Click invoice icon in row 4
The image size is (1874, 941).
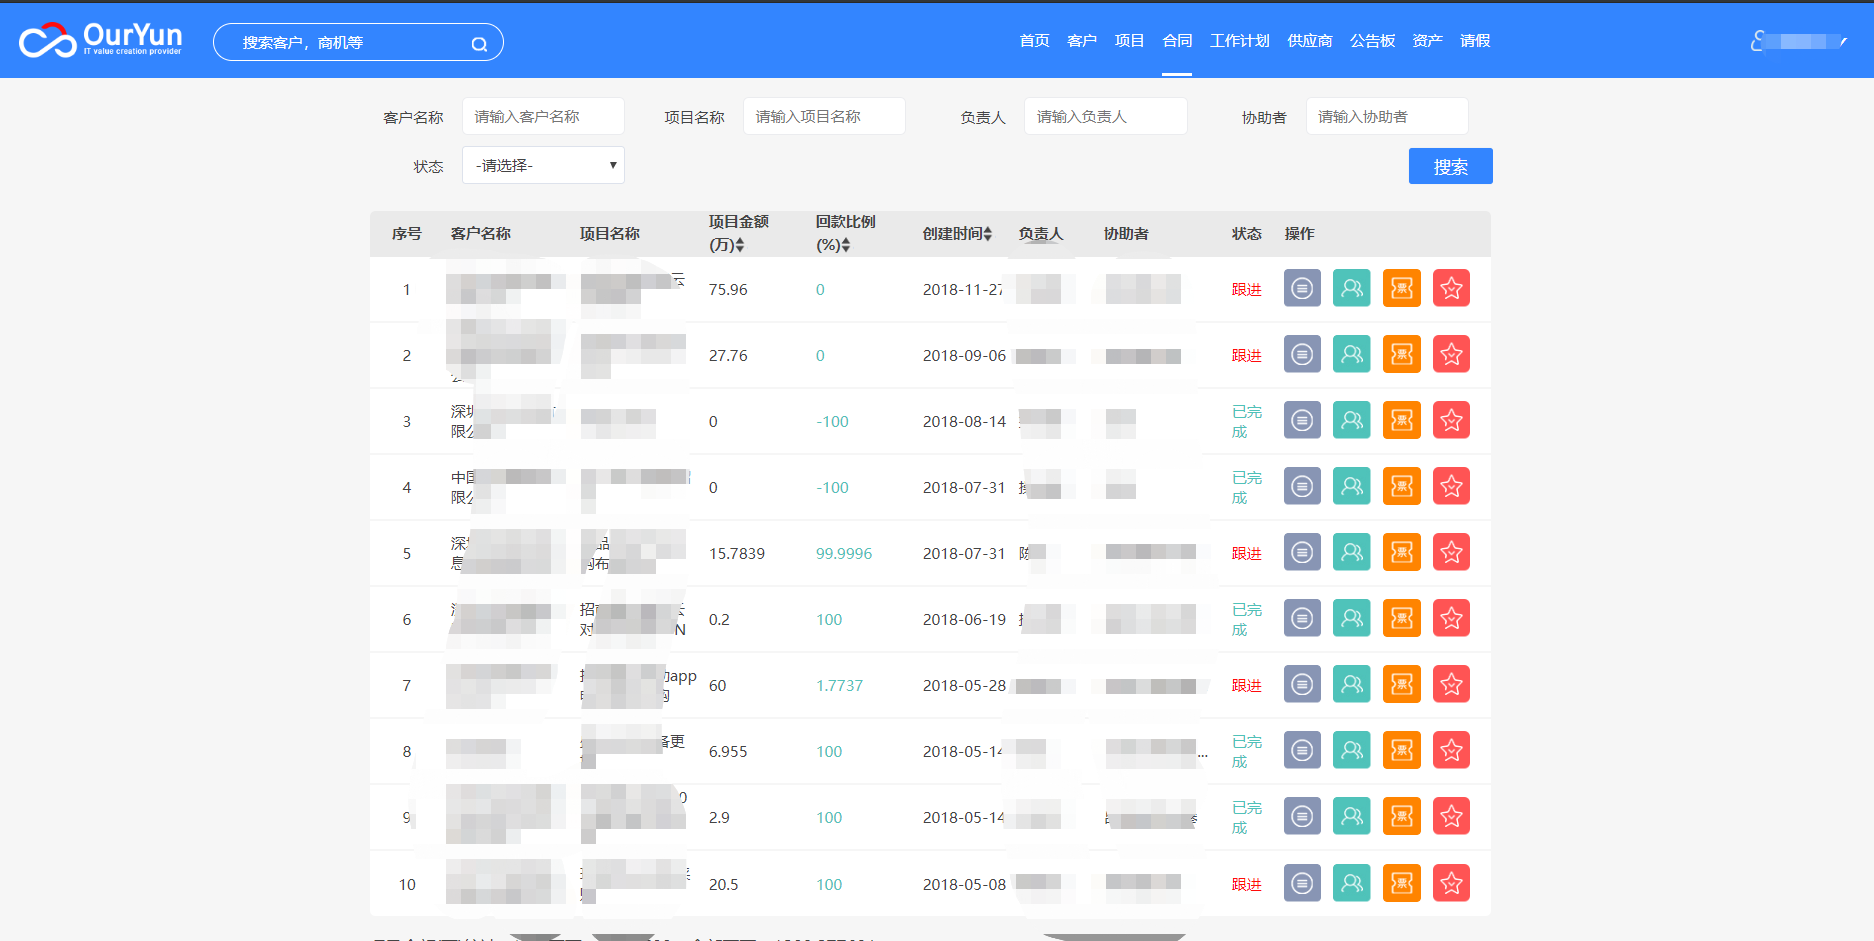[1402, 486]
